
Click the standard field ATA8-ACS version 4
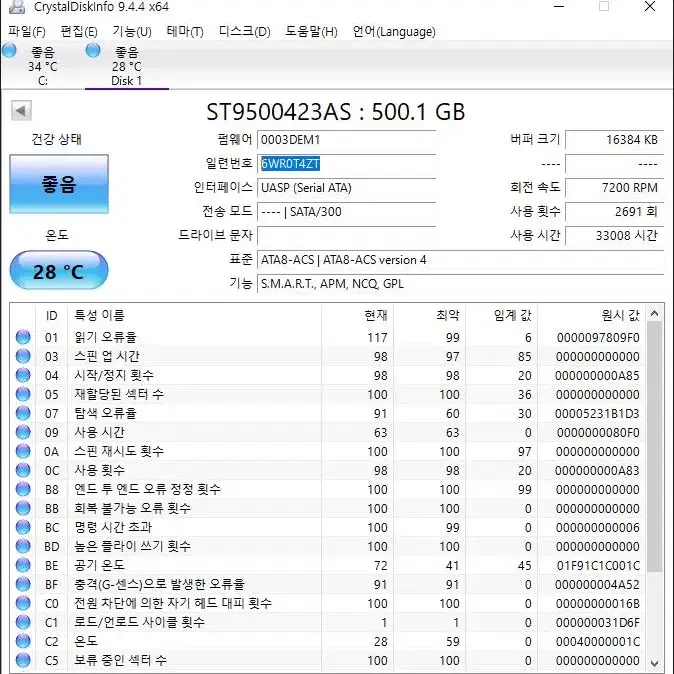pyautogui.click(x=460, y=260)
